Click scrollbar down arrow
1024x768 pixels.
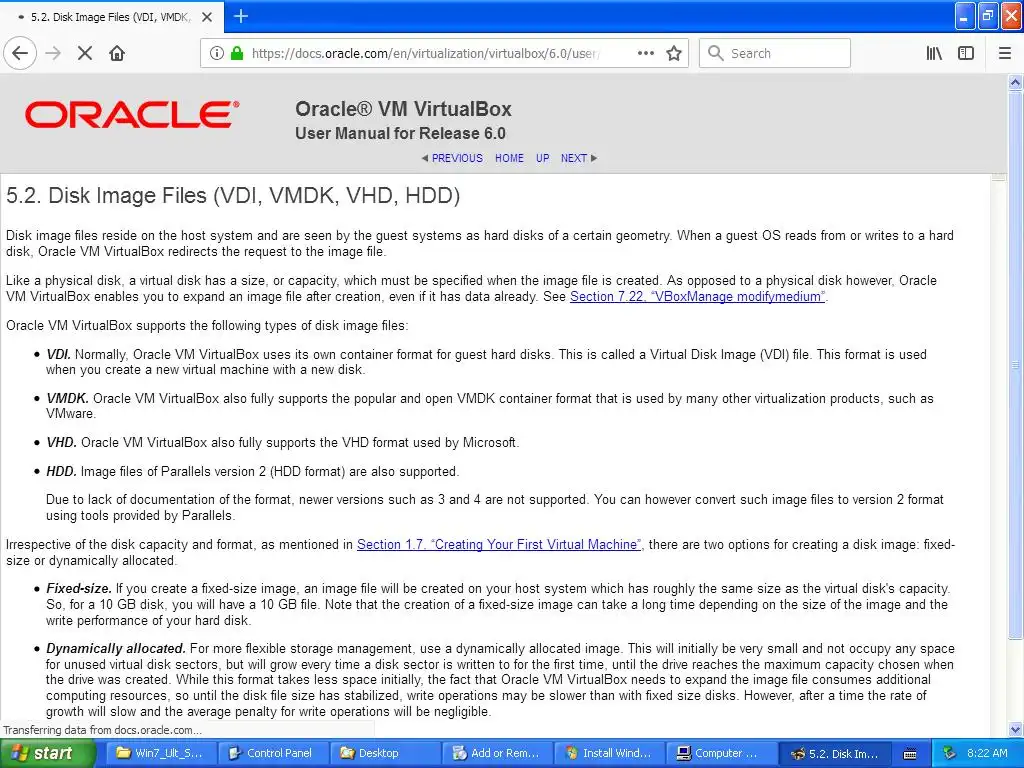(x=1016, y=729)
